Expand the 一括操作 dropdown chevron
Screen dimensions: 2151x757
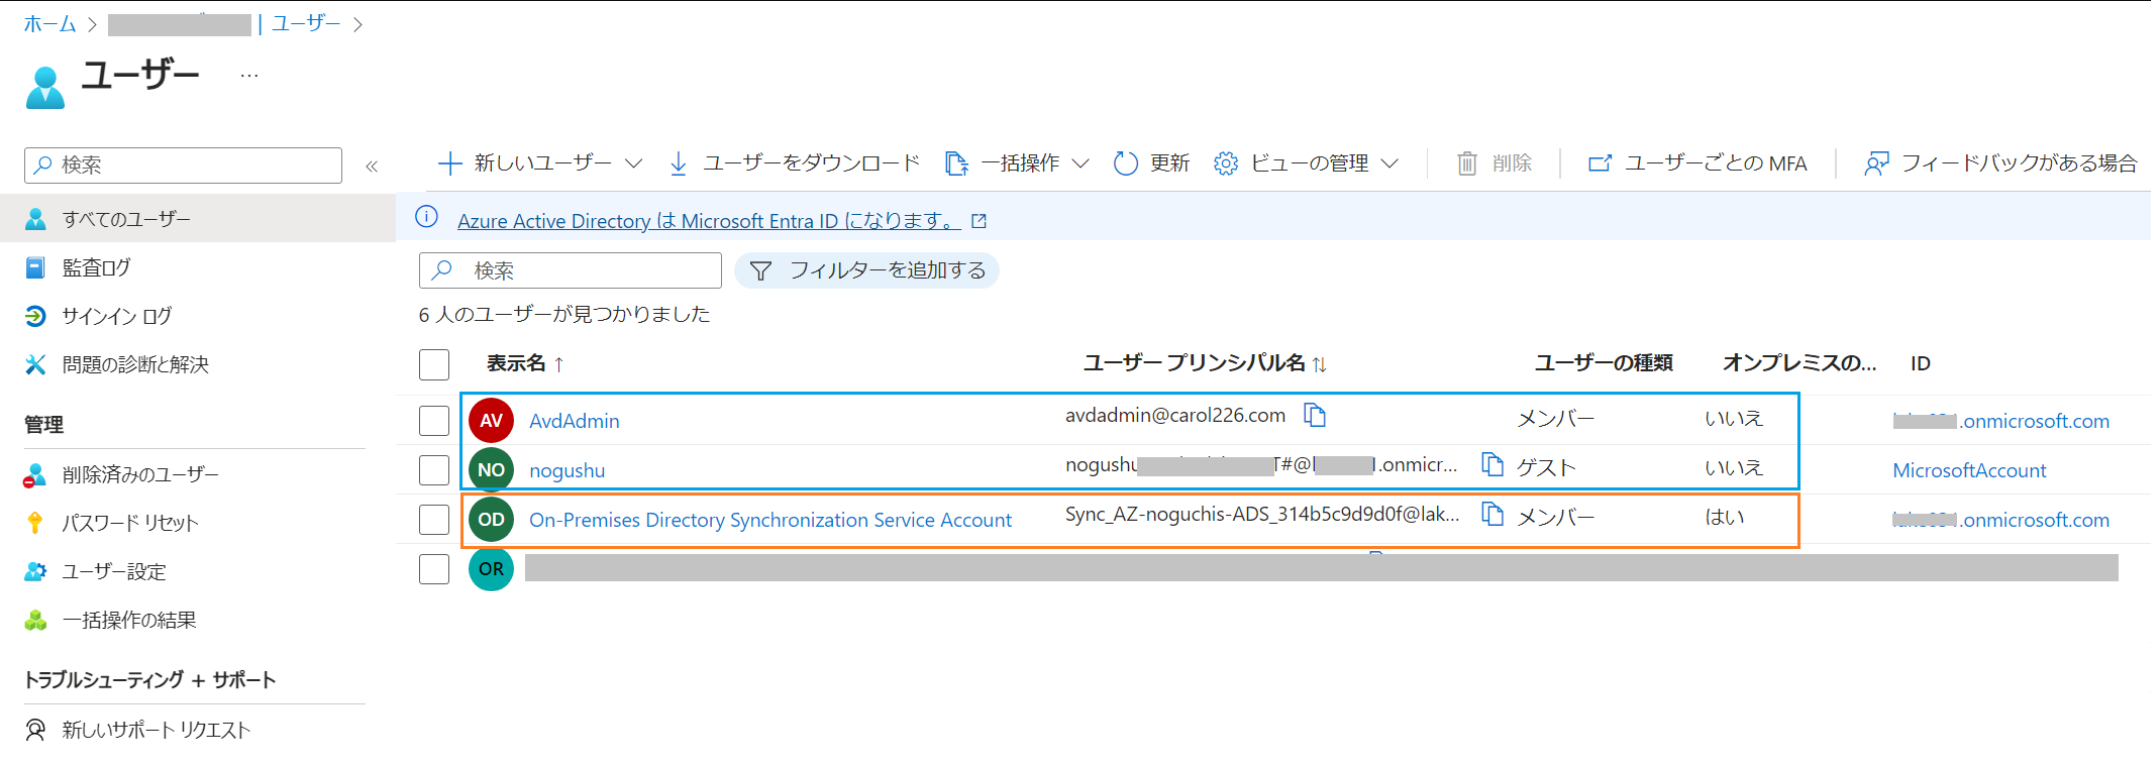point(1080,163)
